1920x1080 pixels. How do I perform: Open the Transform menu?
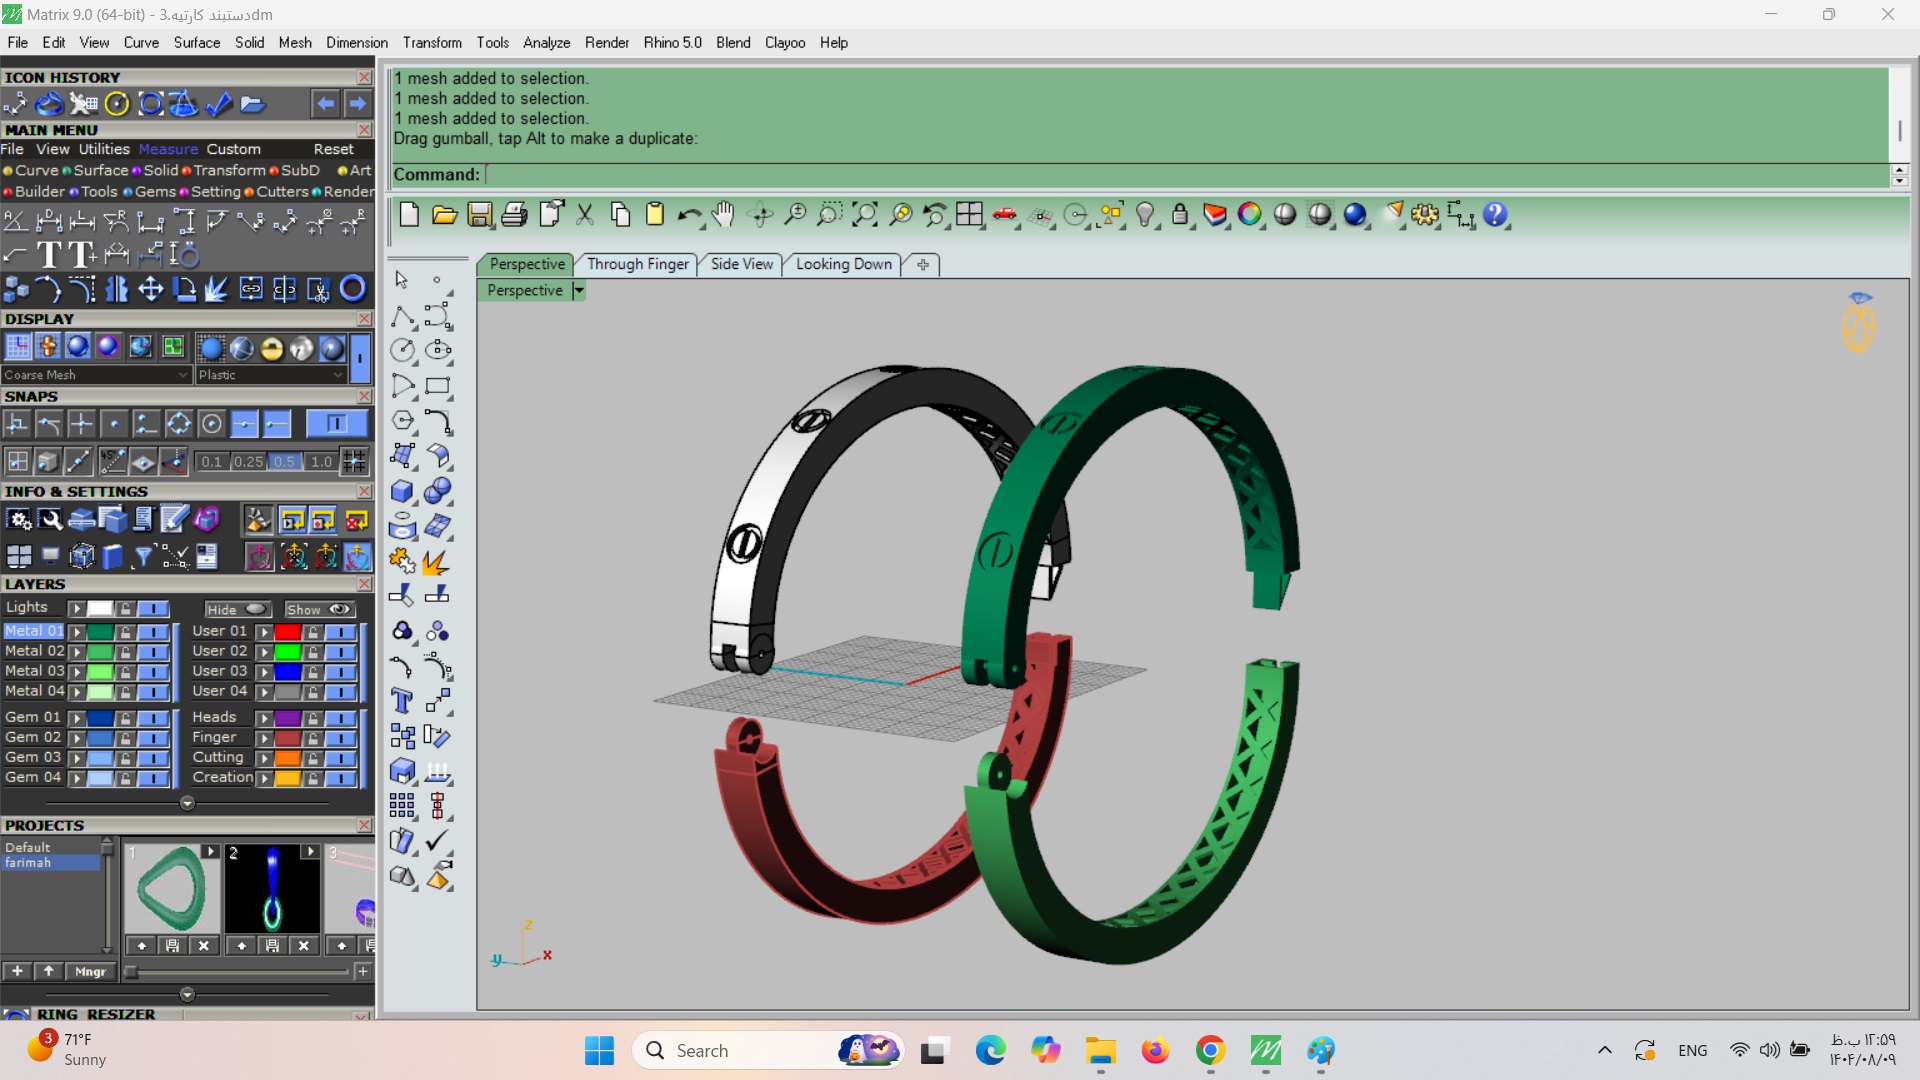432,43
